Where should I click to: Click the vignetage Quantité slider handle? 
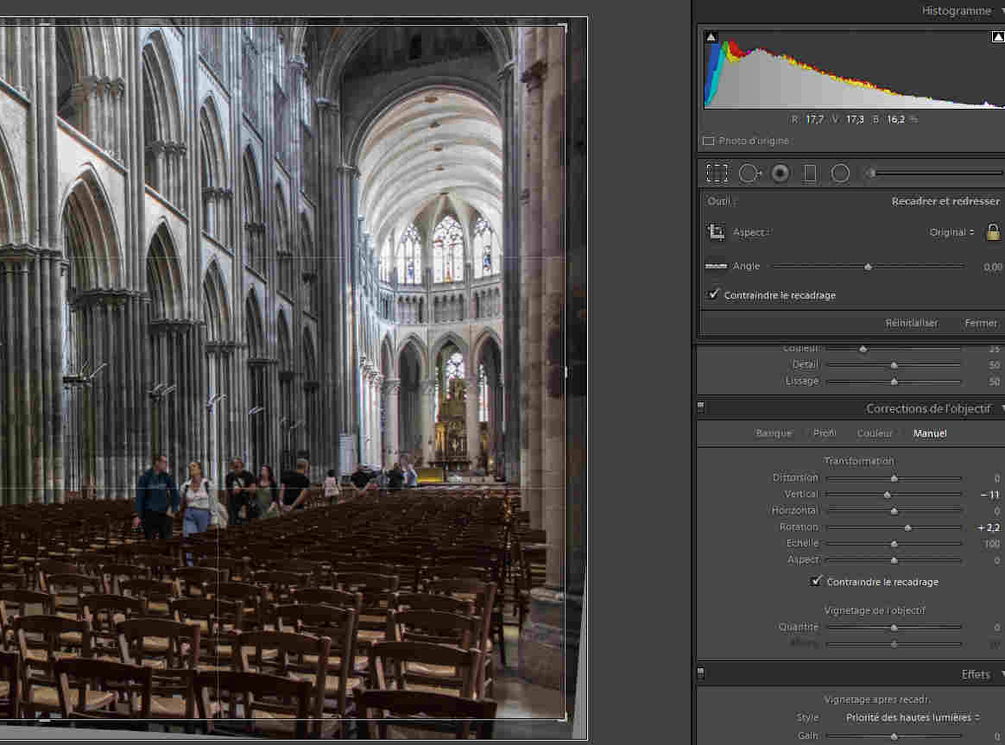click(894, 627)
